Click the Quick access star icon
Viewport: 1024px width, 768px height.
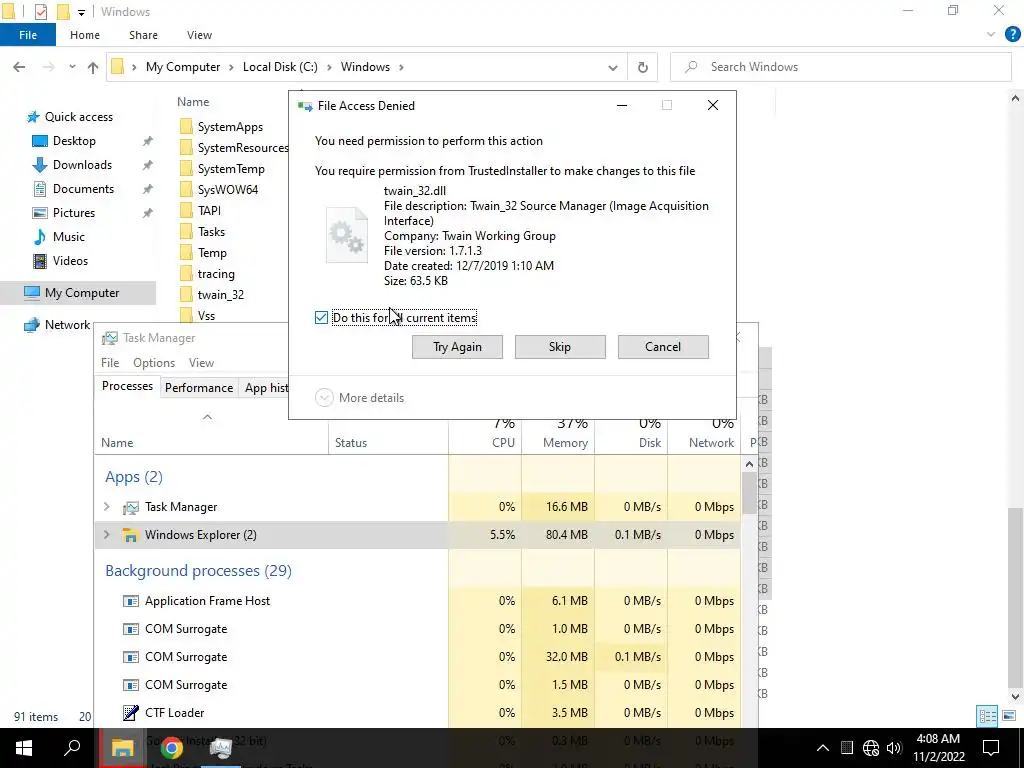(33, 117)
